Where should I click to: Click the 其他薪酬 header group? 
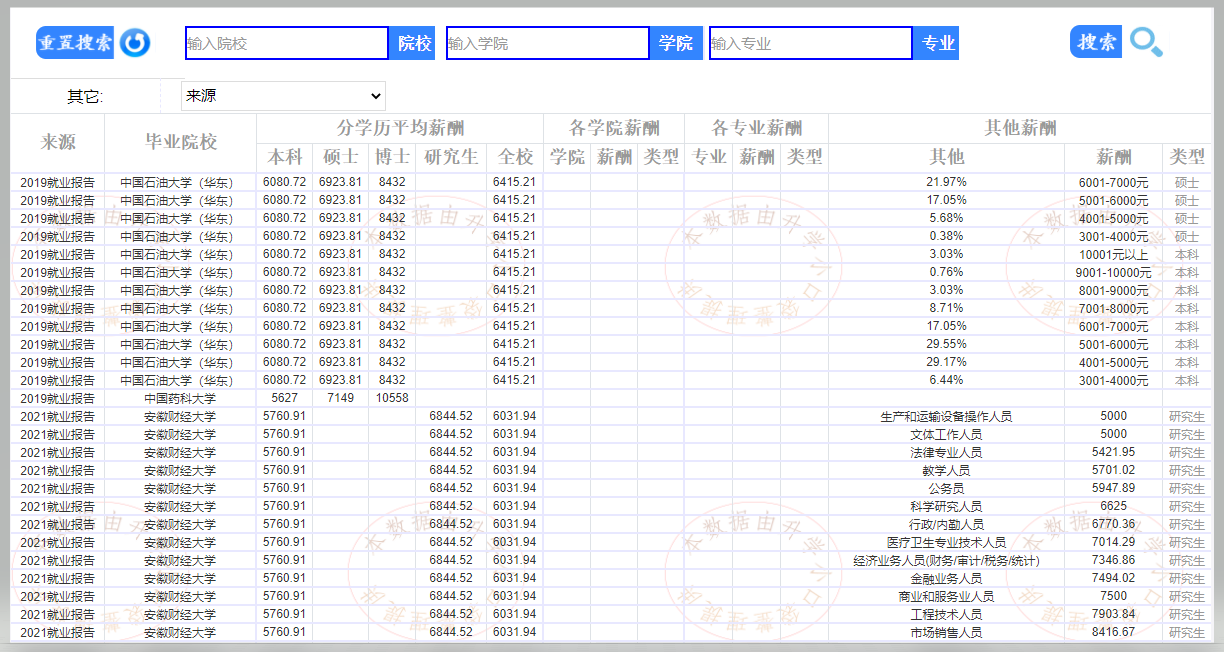[1020, 128]
